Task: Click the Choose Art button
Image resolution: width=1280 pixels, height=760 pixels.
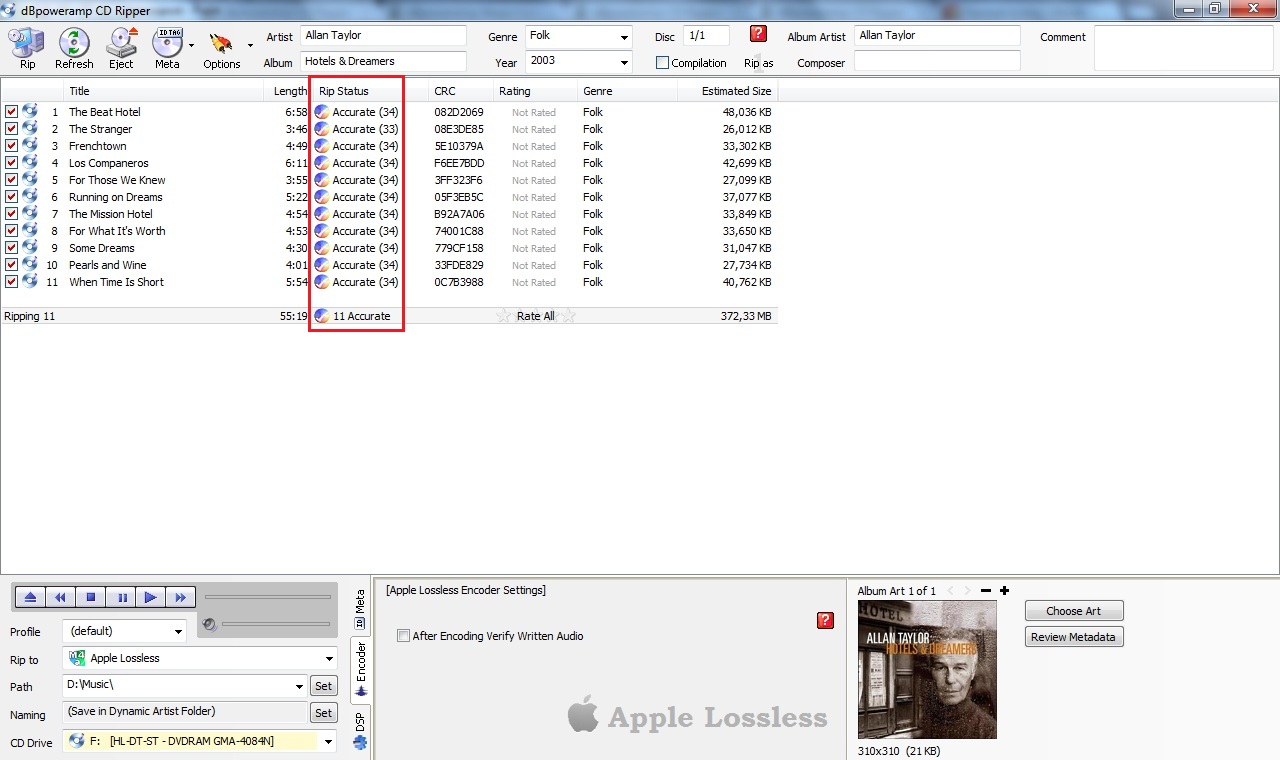Action: (1073, 611)
